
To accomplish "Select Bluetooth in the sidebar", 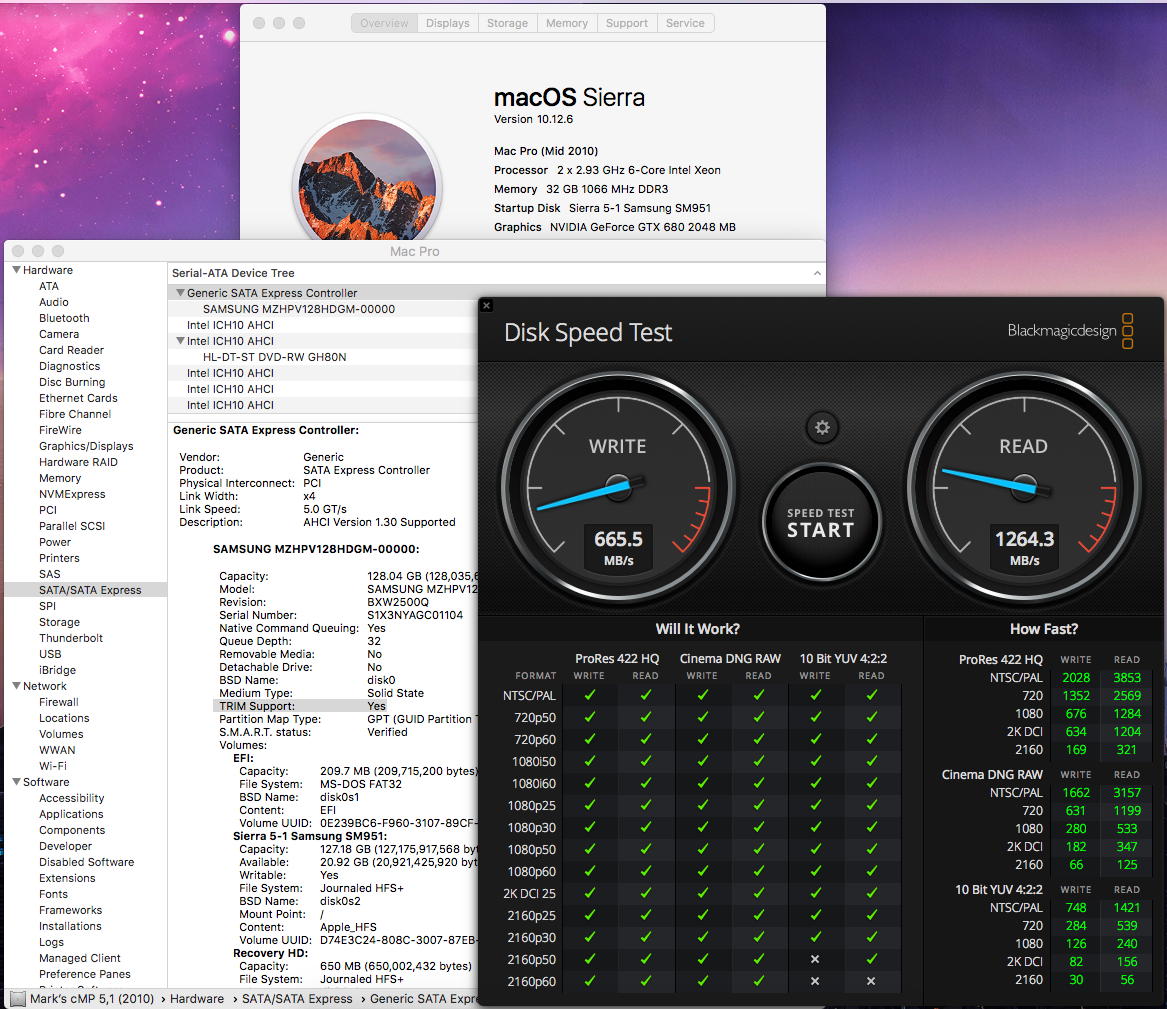I will 64,318.
